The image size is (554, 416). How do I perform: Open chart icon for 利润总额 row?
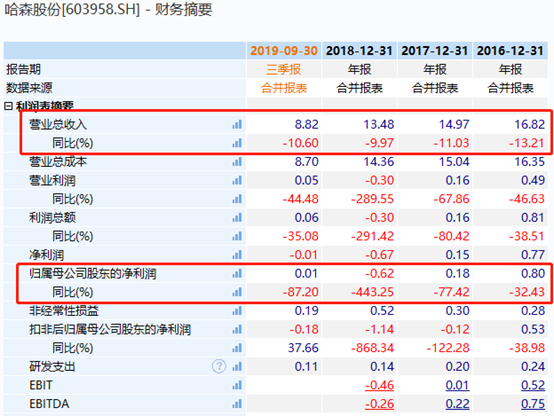click(237, 218)
